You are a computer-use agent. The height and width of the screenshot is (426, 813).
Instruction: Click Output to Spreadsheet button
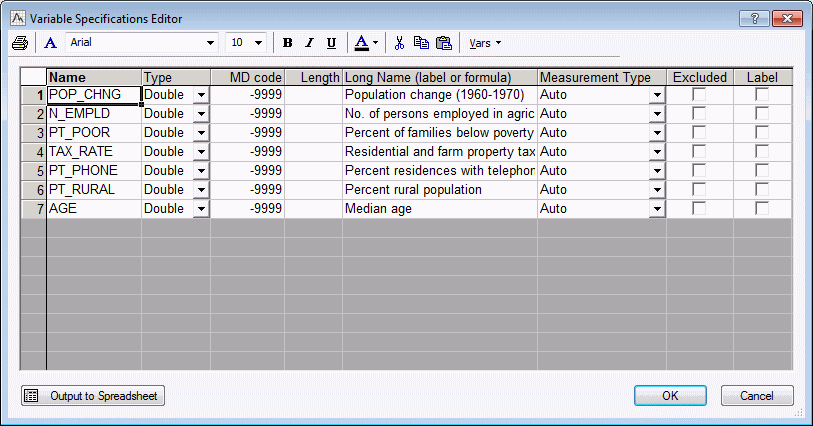pyautogui.click(x=93, y=396)
